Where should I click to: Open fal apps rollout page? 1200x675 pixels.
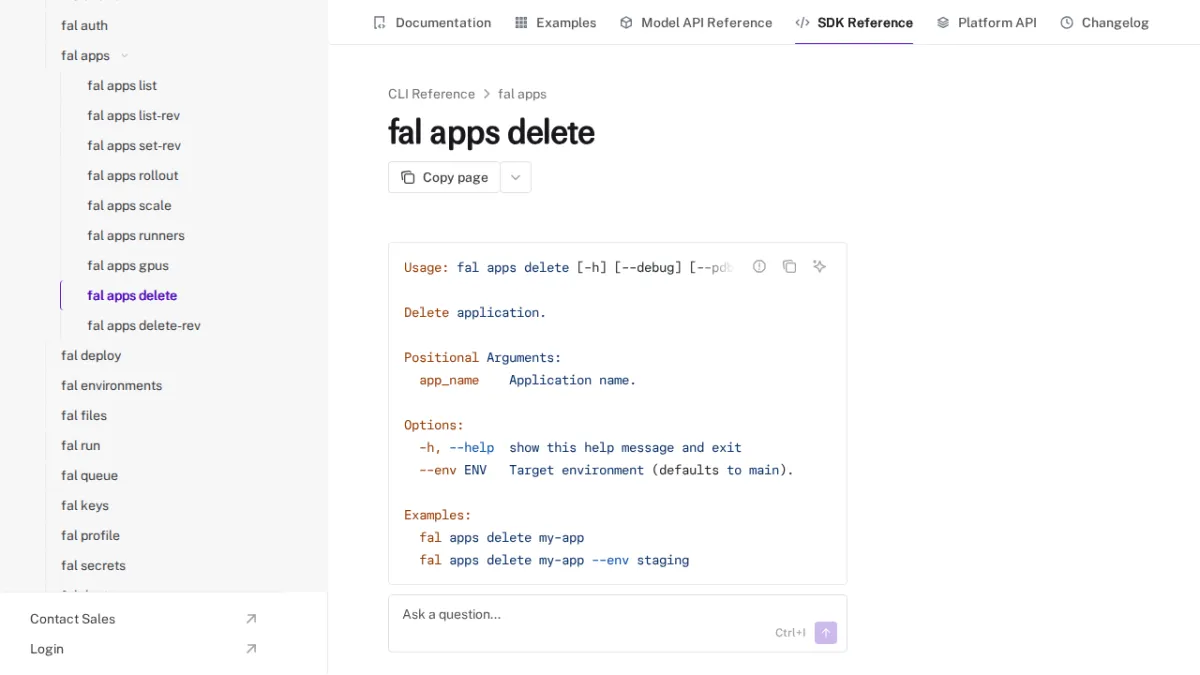pyautogui.click(x=132, y=176)
